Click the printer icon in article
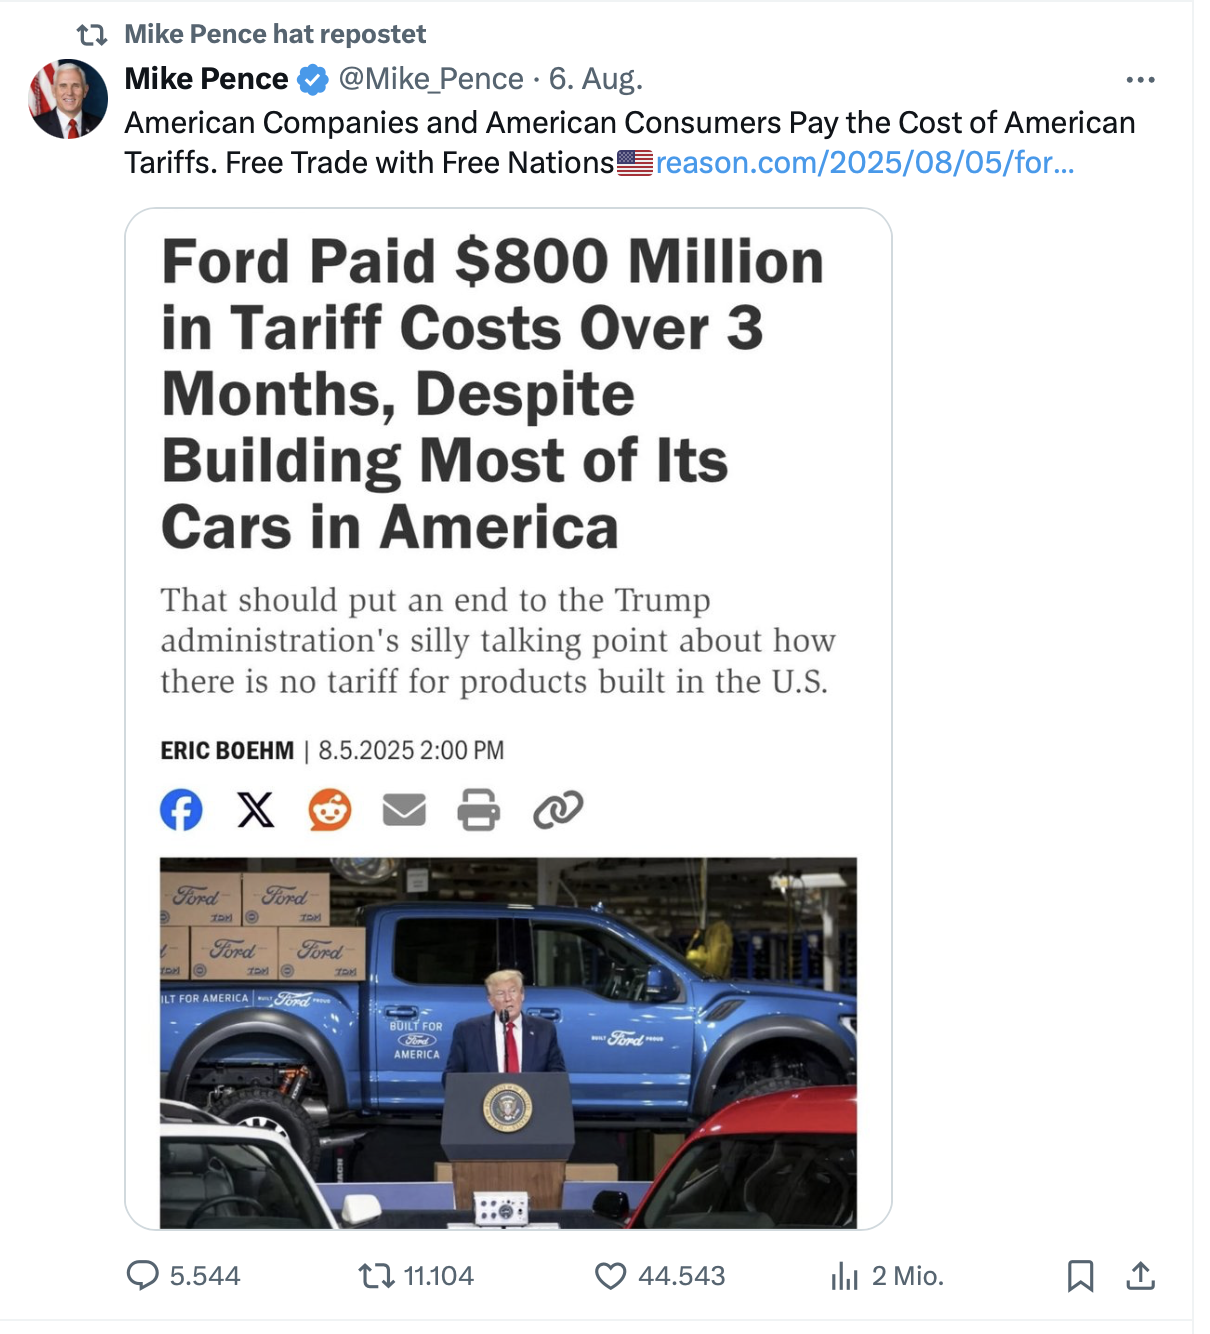Image resolution: width=1210 pixels, height=1334 pixels. pyautogui.click(x=478, y=809)
